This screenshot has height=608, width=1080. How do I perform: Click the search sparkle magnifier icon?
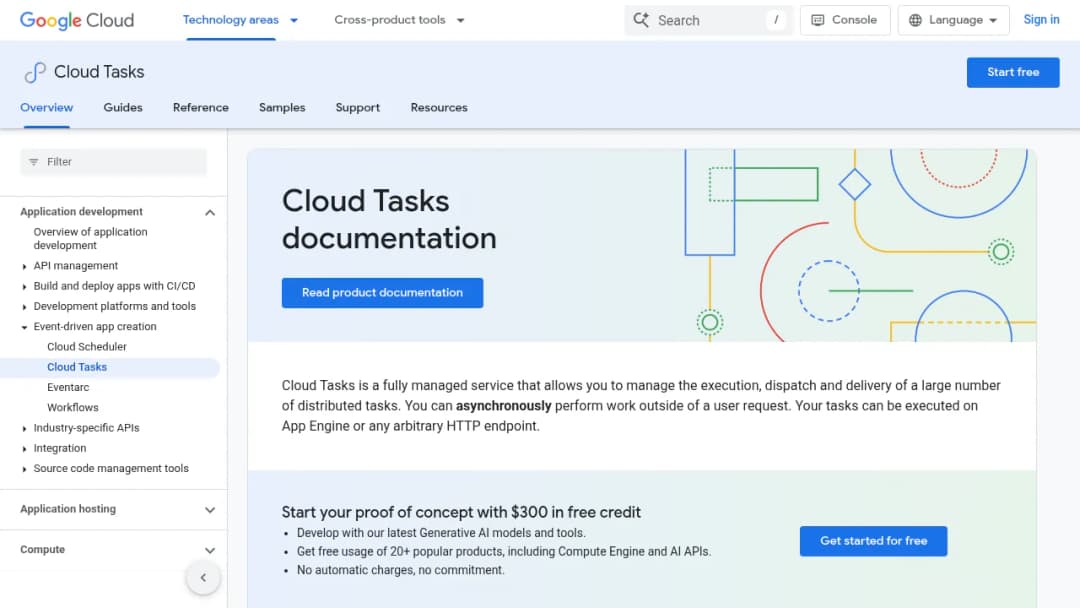(x=641, y=20)
